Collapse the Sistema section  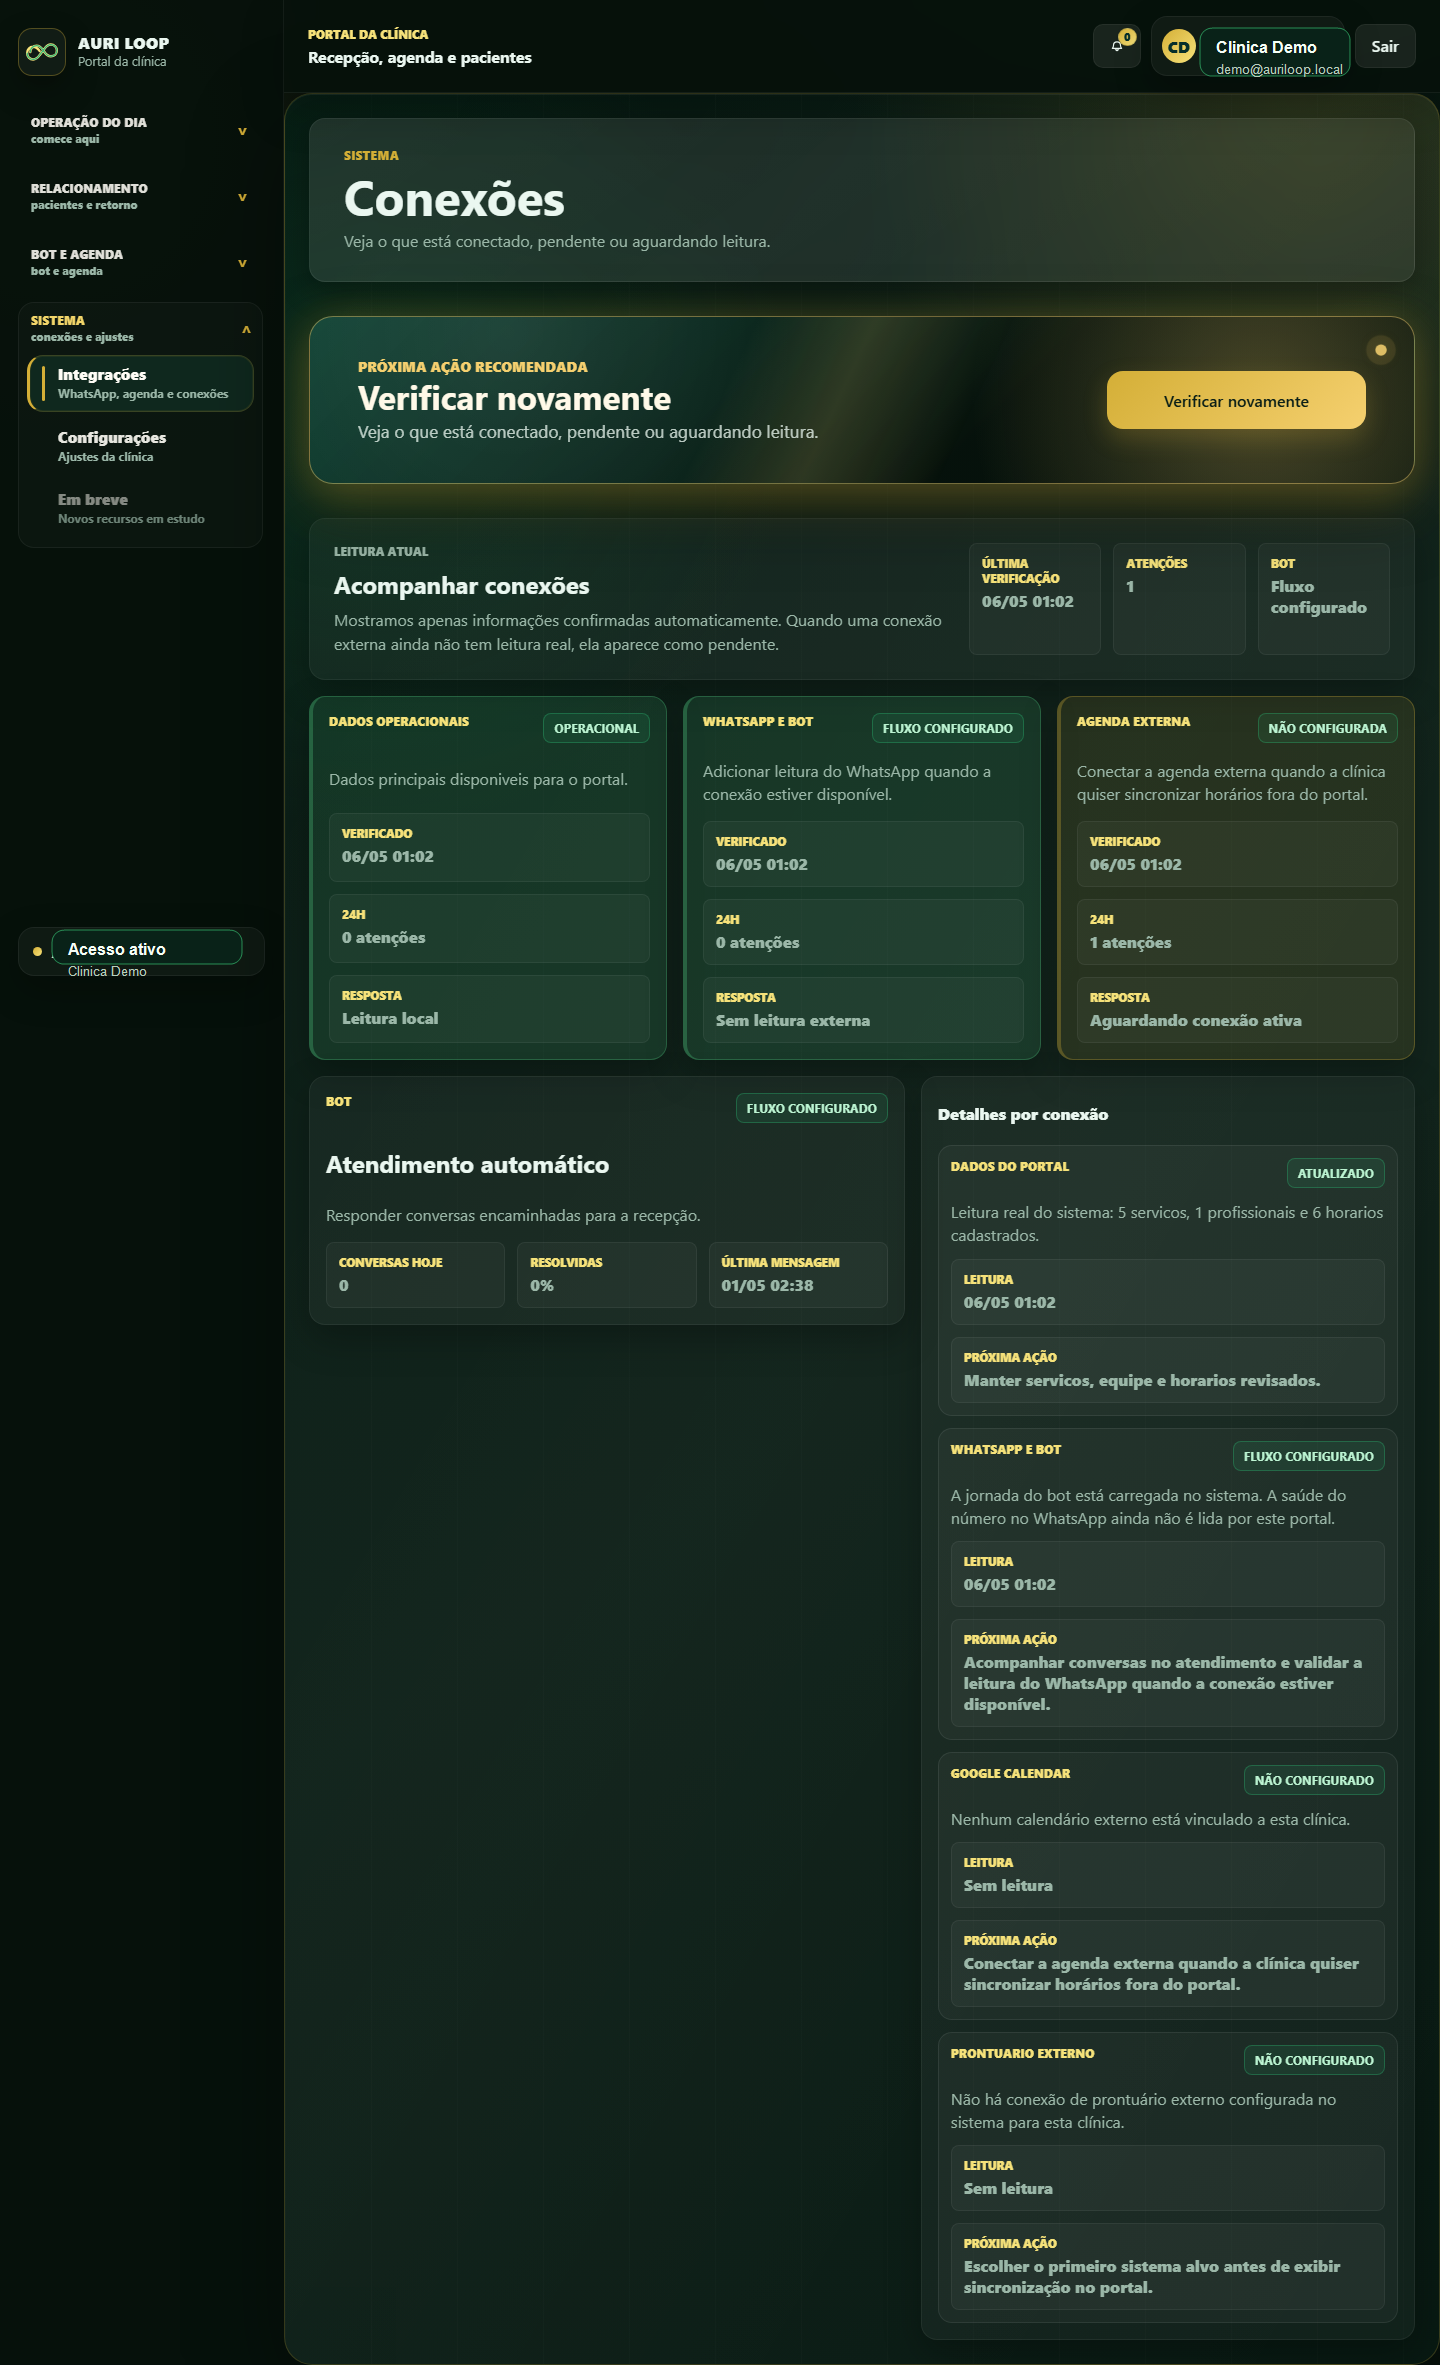point(140,329)
